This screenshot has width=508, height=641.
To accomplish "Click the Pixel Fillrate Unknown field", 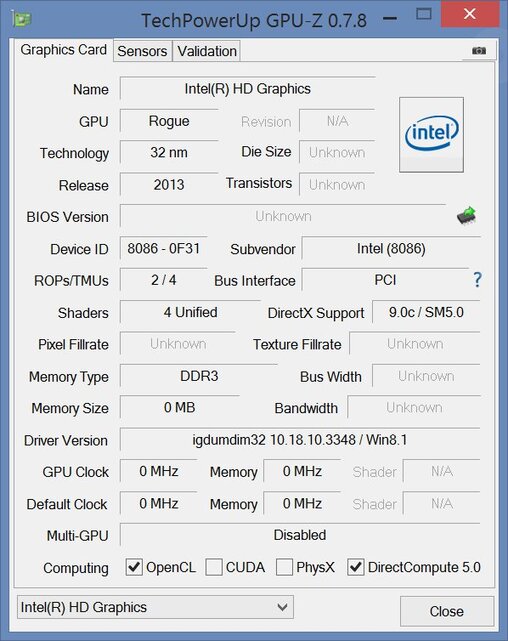I will [x=178, y=344].
